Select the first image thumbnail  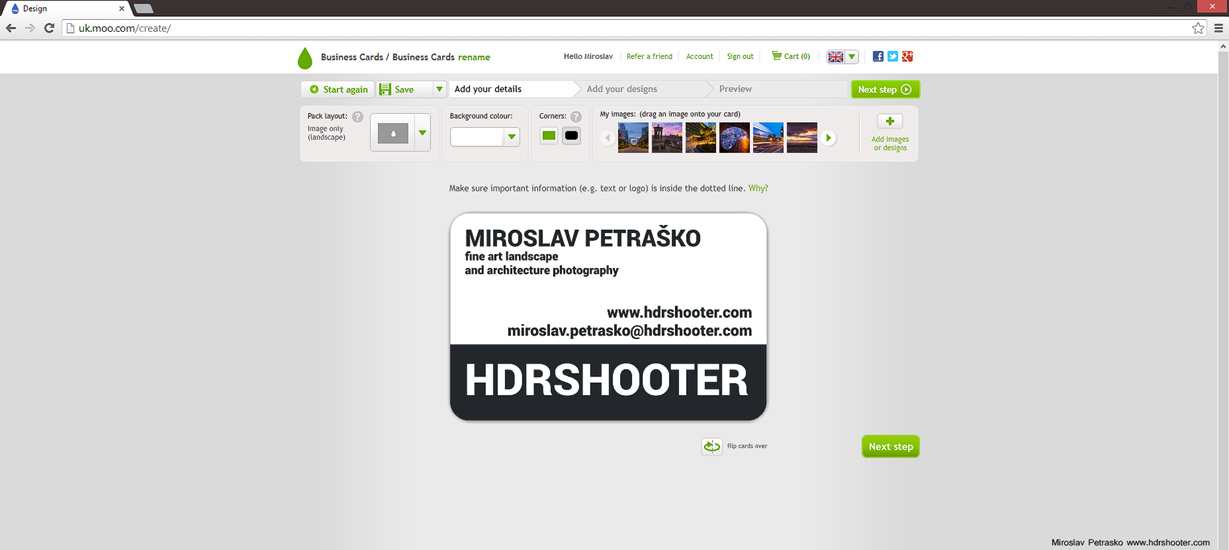[633, 138]
